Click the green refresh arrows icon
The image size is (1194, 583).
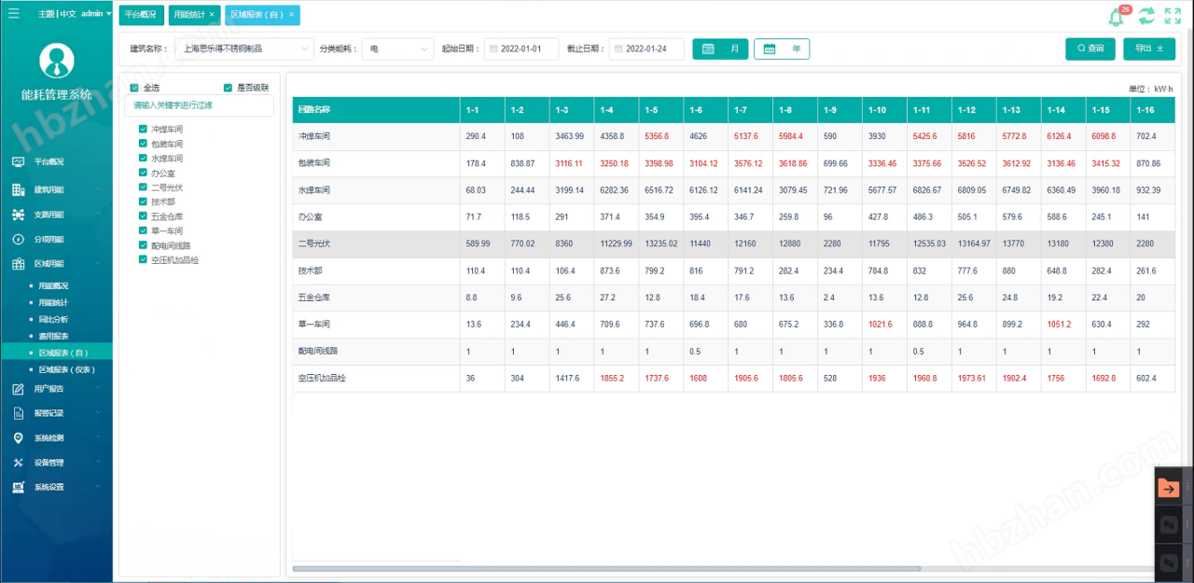coord(1146,16)
